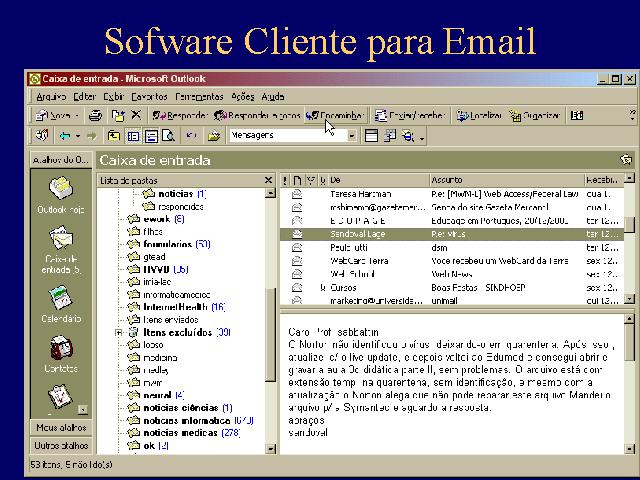Close the Lista de pastas pane

pos(268,181)
